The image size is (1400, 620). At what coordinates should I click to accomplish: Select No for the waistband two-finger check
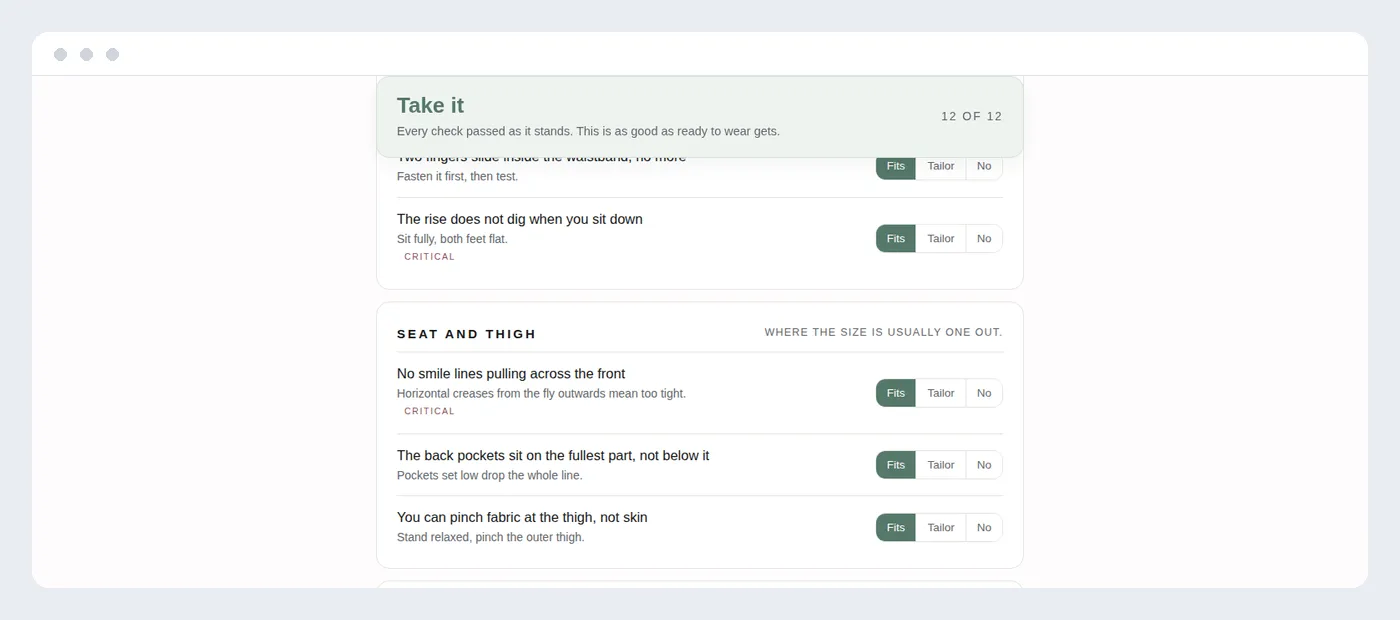tap(984, 168)
